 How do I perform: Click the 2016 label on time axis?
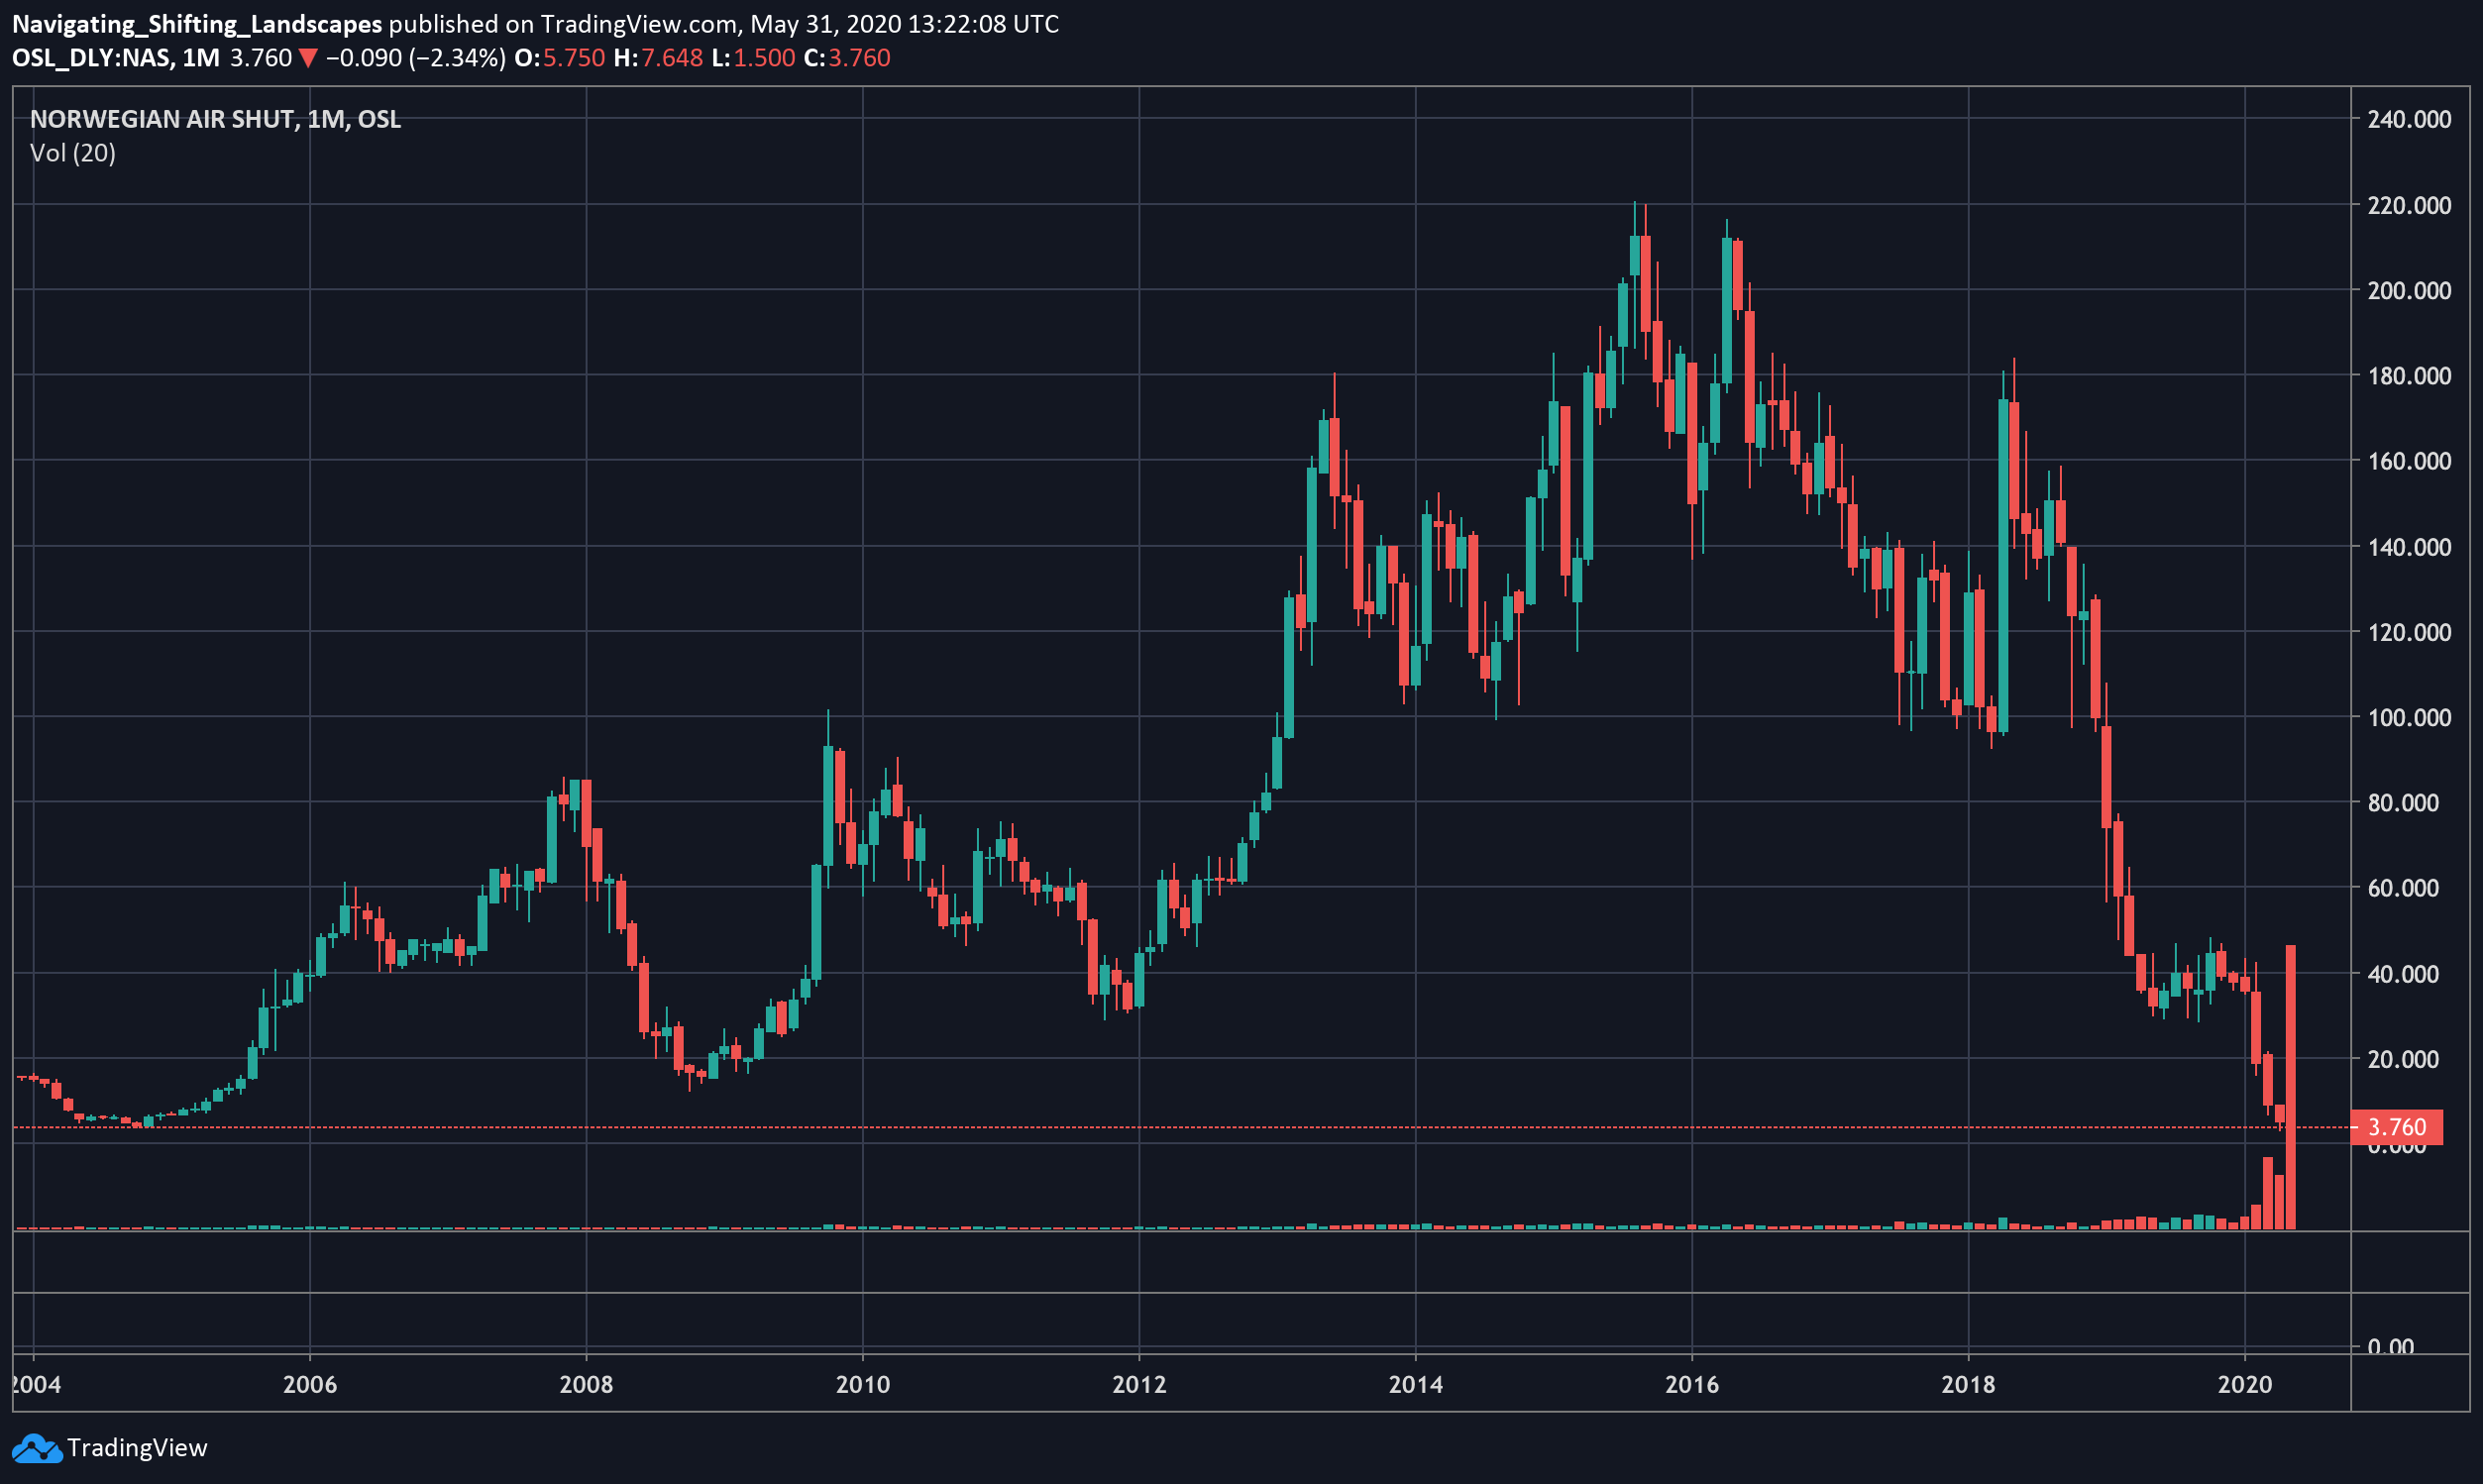point(1692,1385)
